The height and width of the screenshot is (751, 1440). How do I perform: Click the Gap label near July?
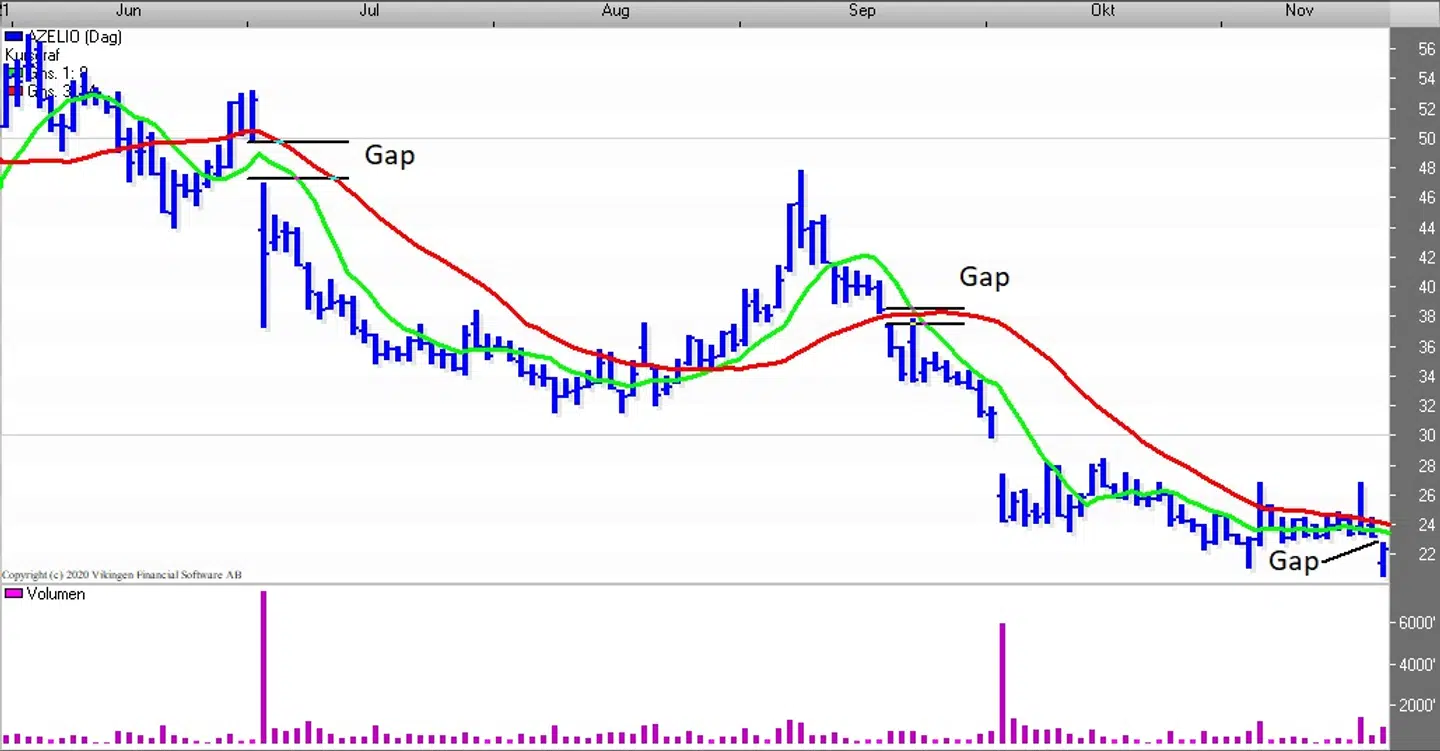(x=389, y=156)
